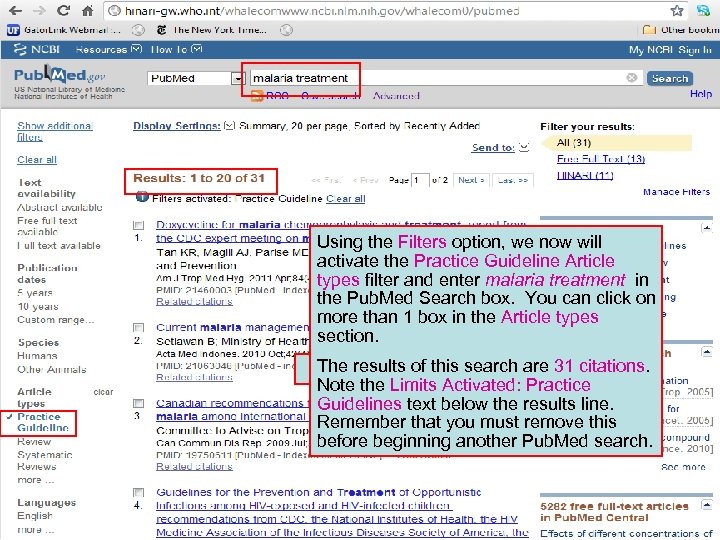
Task: Clear the search box with the X icon
Action: click(632, 78)
